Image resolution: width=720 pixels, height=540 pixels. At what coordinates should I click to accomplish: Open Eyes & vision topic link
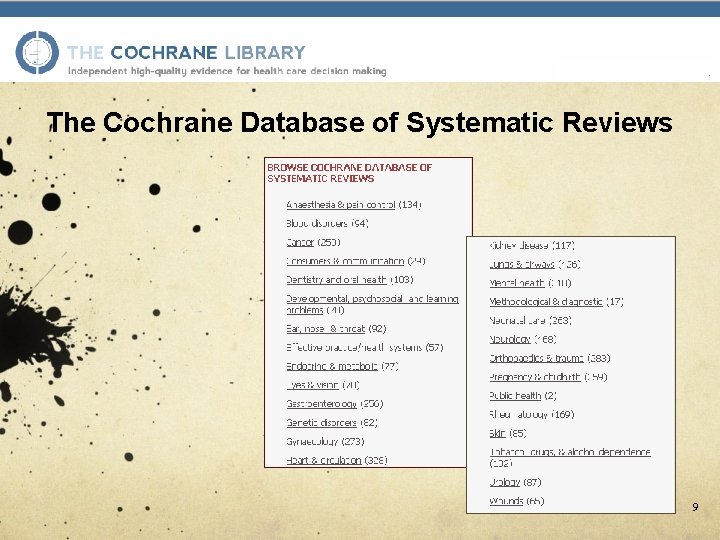tap(312, 385)
